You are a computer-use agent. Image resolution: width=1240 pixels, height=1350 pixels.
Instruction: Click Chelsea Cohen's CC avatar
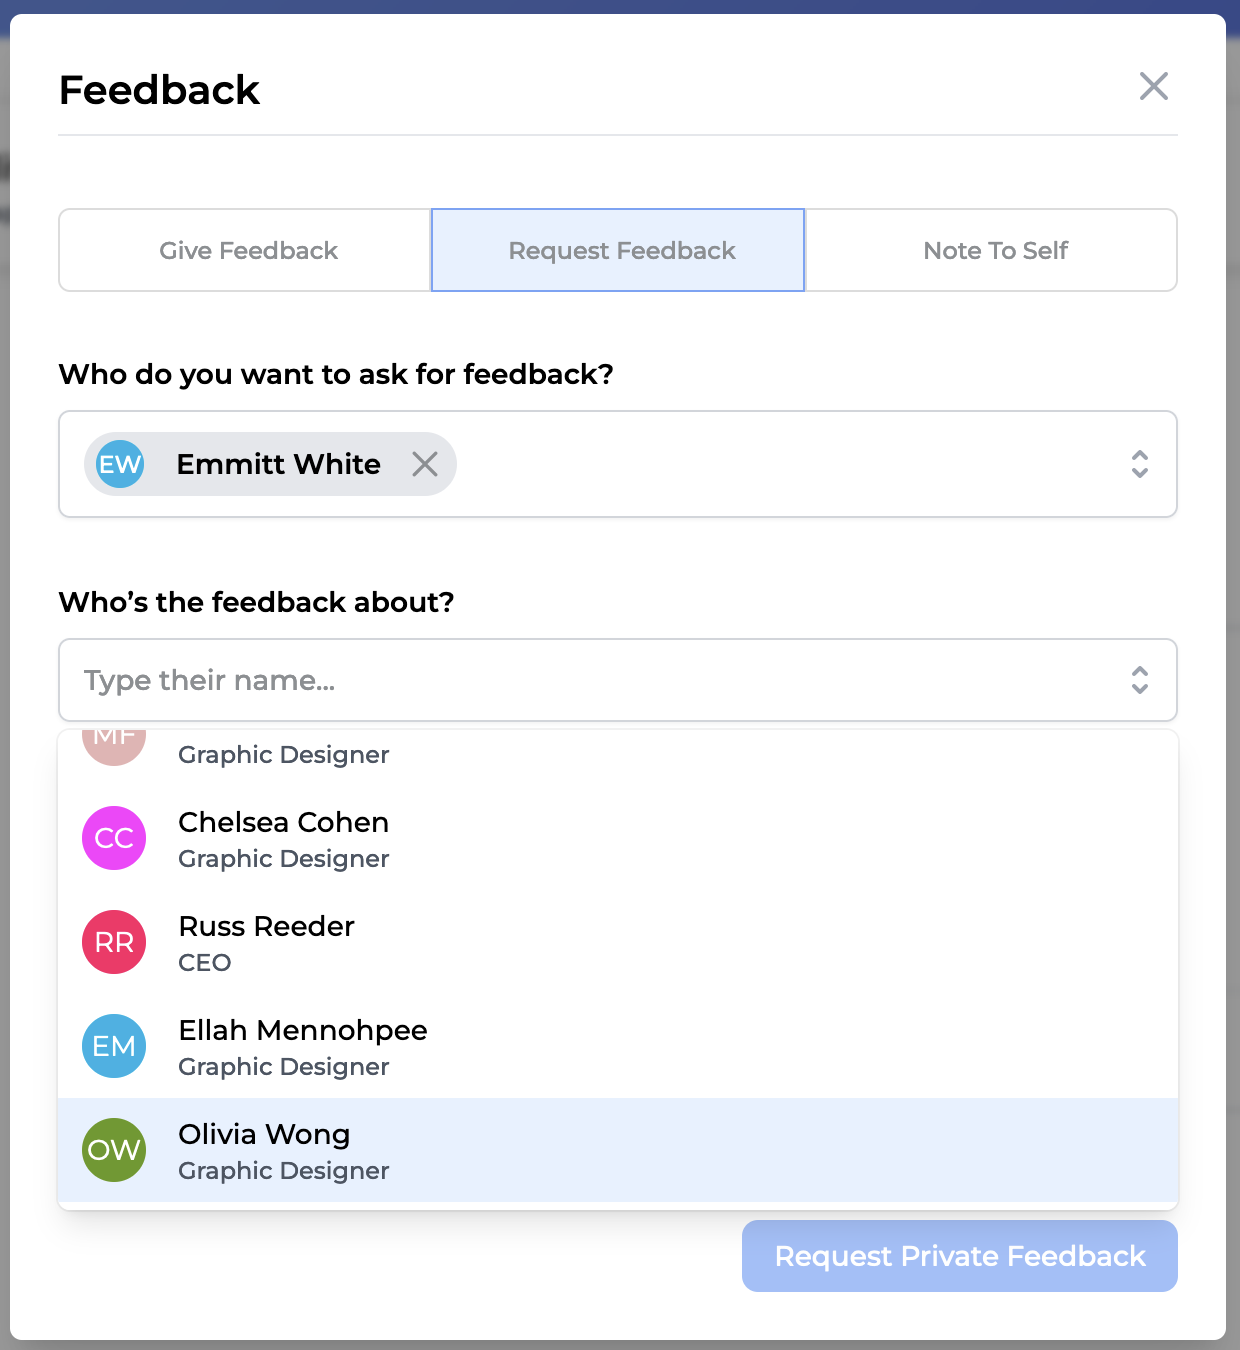[114, 838]
